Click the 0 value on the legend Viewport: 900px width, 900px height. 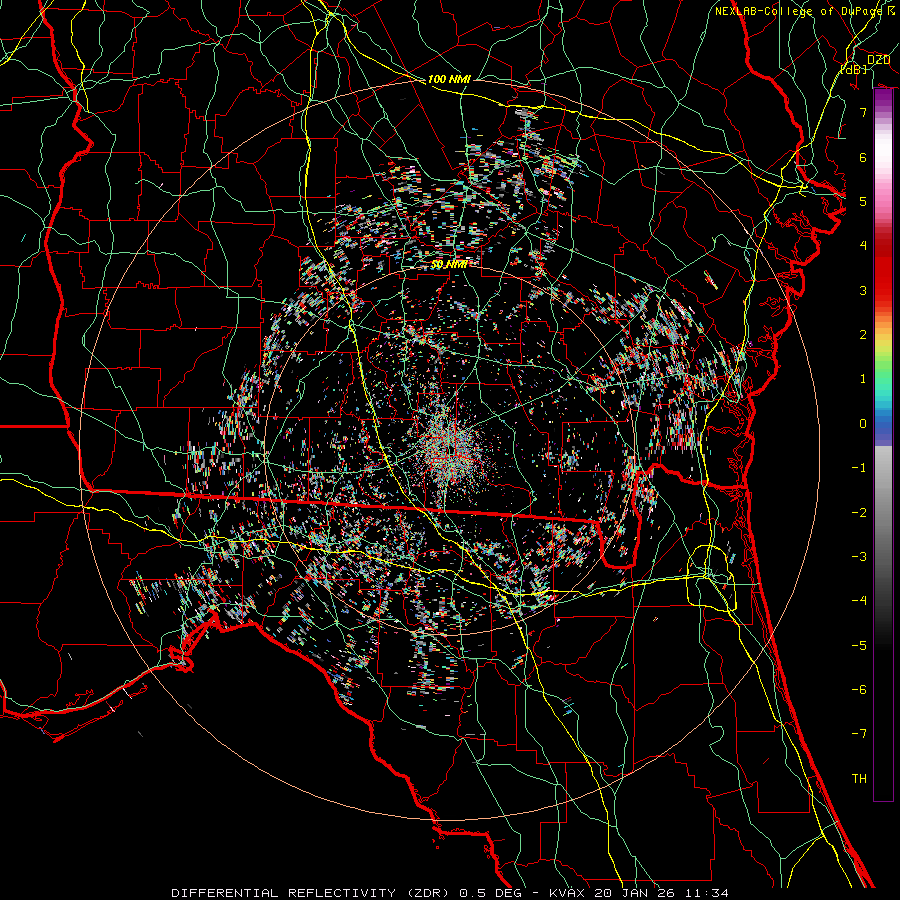pos(863,424)
